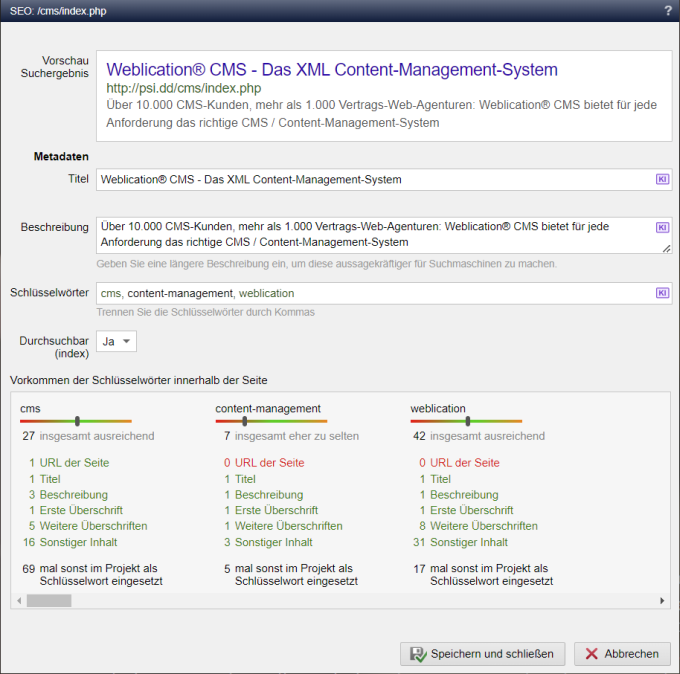
Task: Click the scroll left arrow of keyword panel
Action: (19, 601)
